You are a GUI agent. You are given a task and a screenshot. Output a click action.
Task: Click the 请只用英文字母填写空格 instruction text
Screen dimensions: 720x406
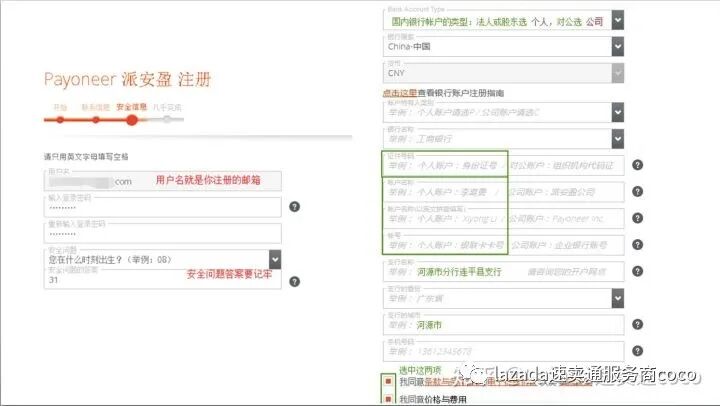pyautogui.click(x=86, y=157)
